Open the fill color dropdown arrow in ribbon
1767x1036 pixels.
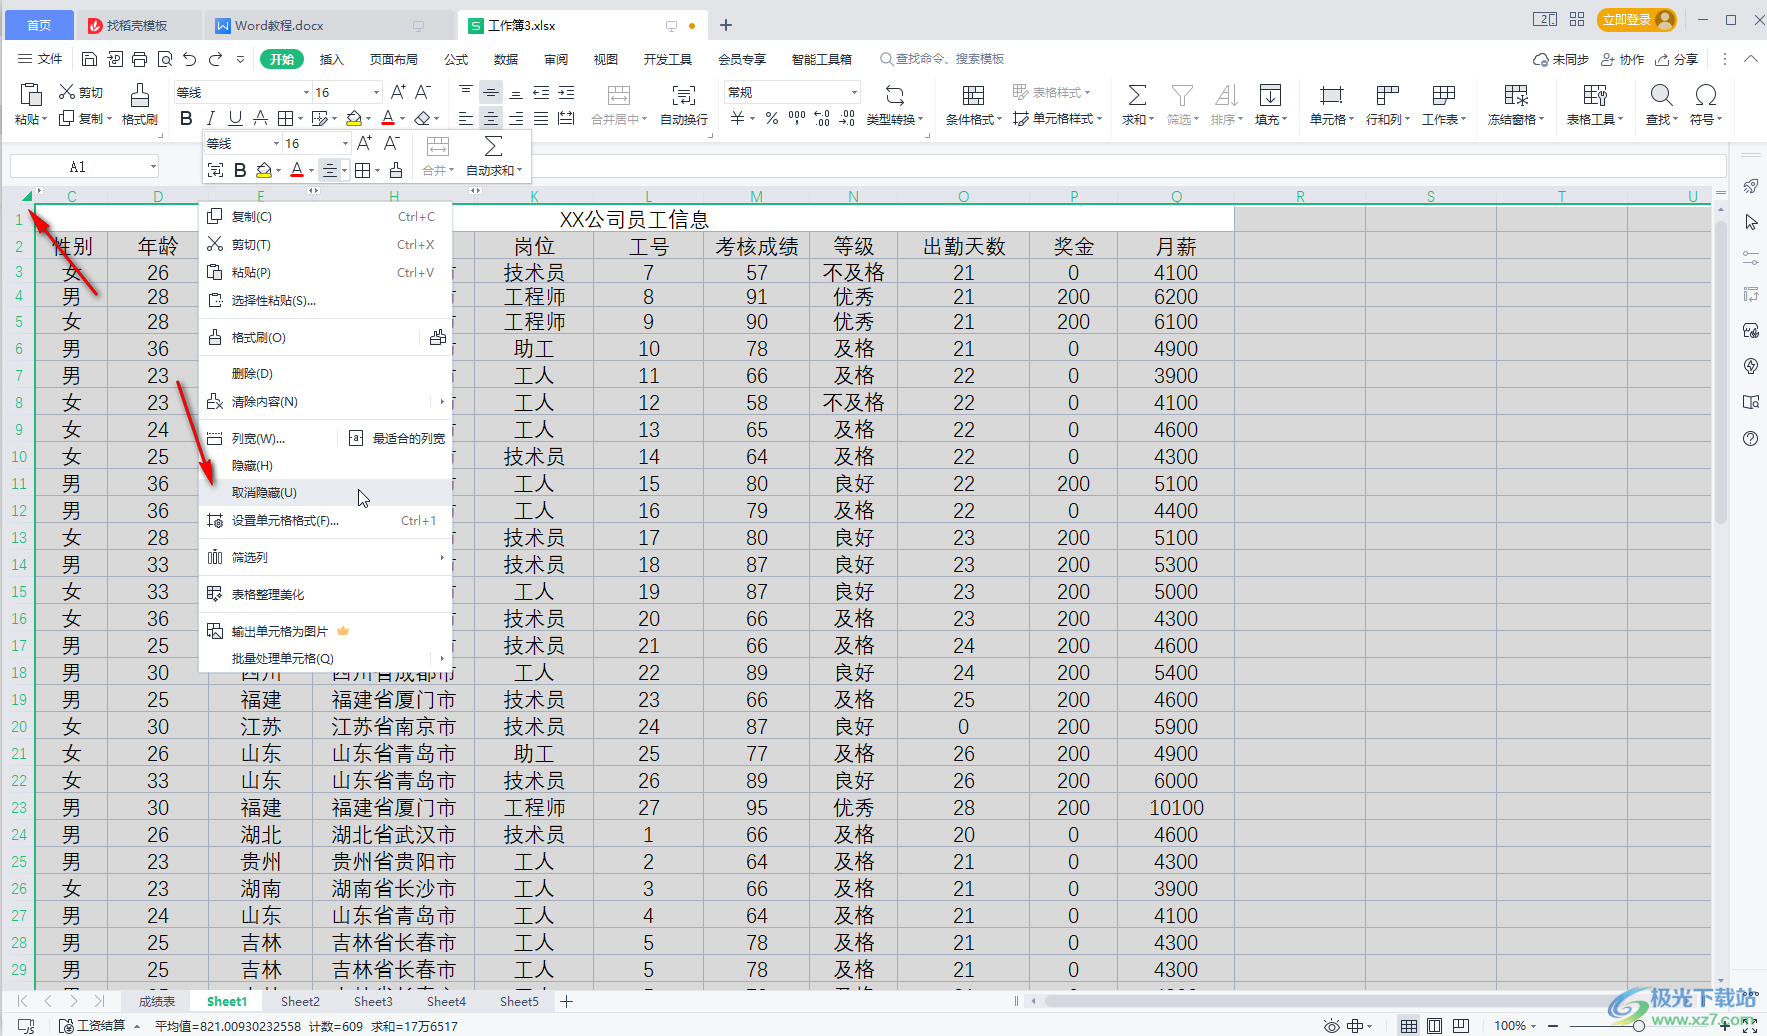click(368, 119)
